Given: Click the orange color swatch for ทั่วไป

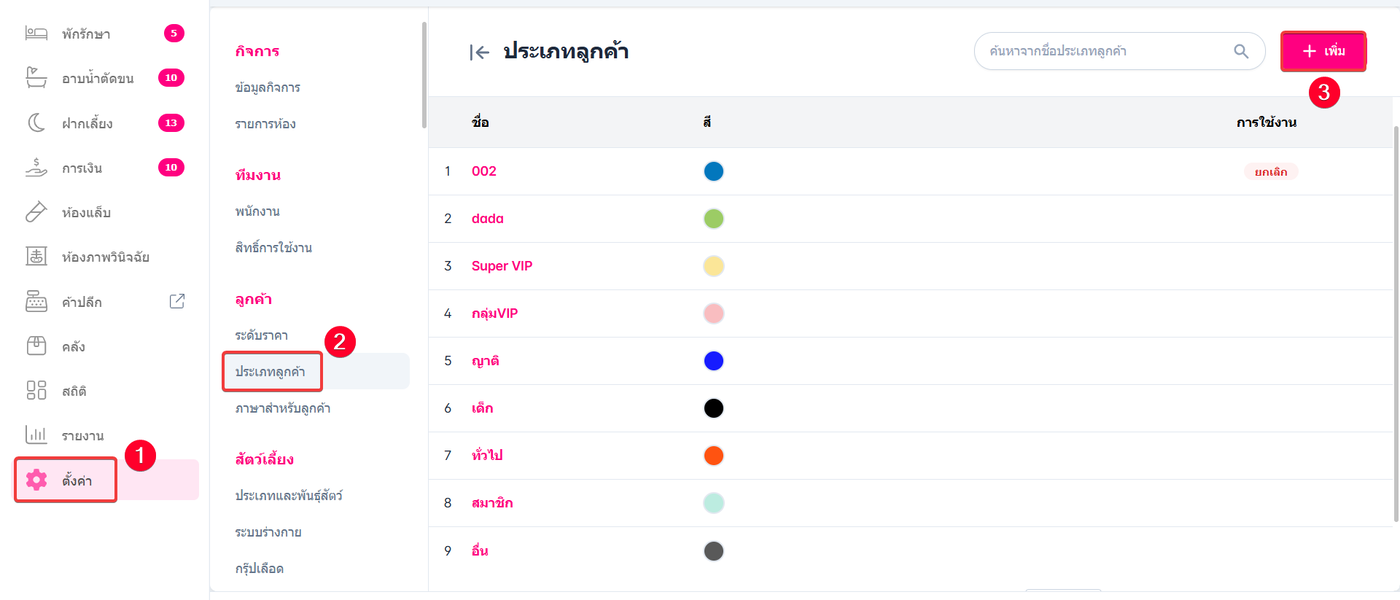Looking at the screenshot, I should pyautogui.click(x=714, y=455).
